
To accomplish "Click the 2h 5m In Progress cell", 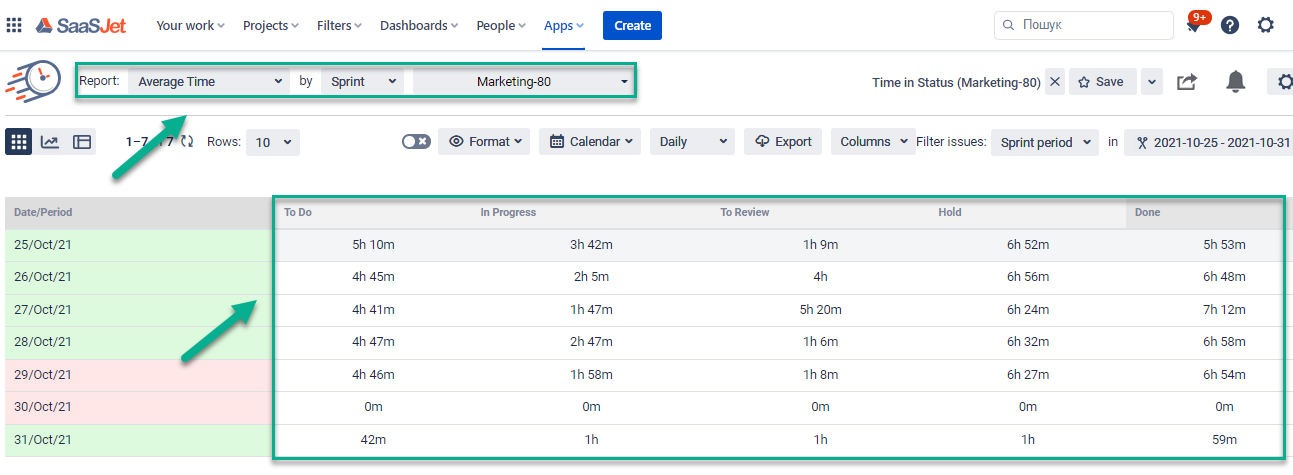I will point(591,278).
